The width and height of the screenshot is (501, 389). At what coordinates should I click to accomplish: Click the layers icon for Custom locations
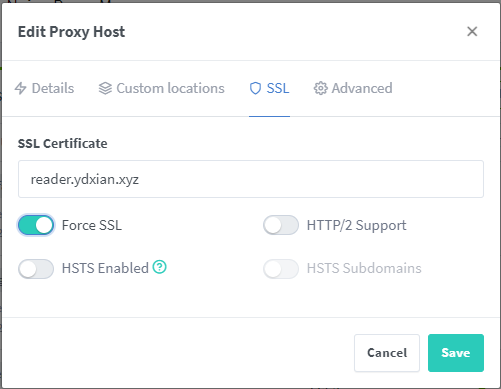(105, 88)
